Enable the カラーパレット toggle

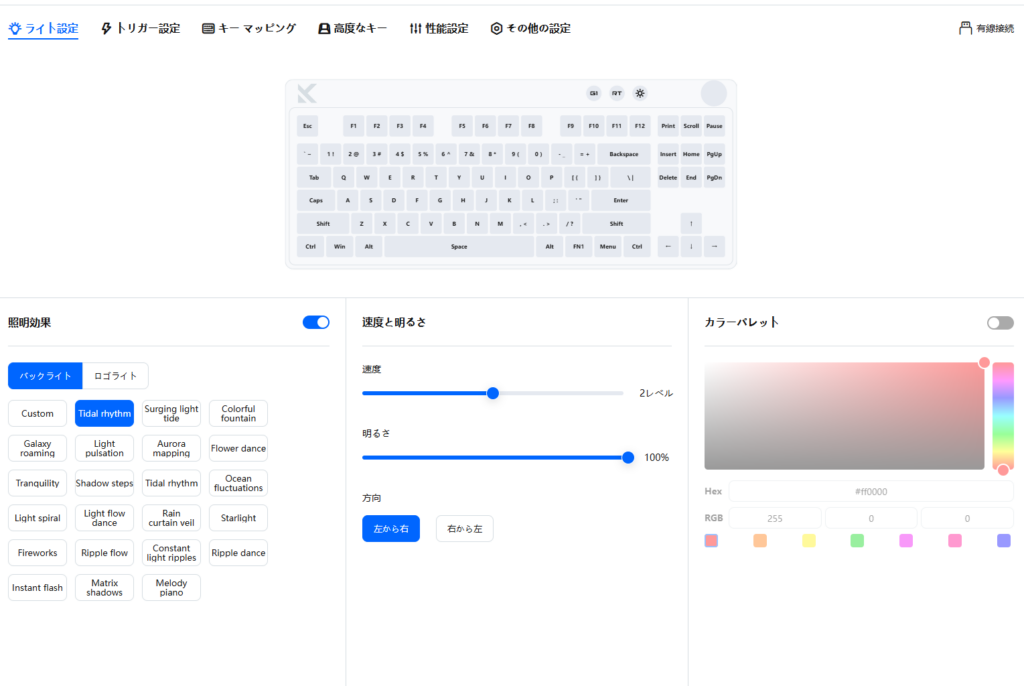click(999, 322)
